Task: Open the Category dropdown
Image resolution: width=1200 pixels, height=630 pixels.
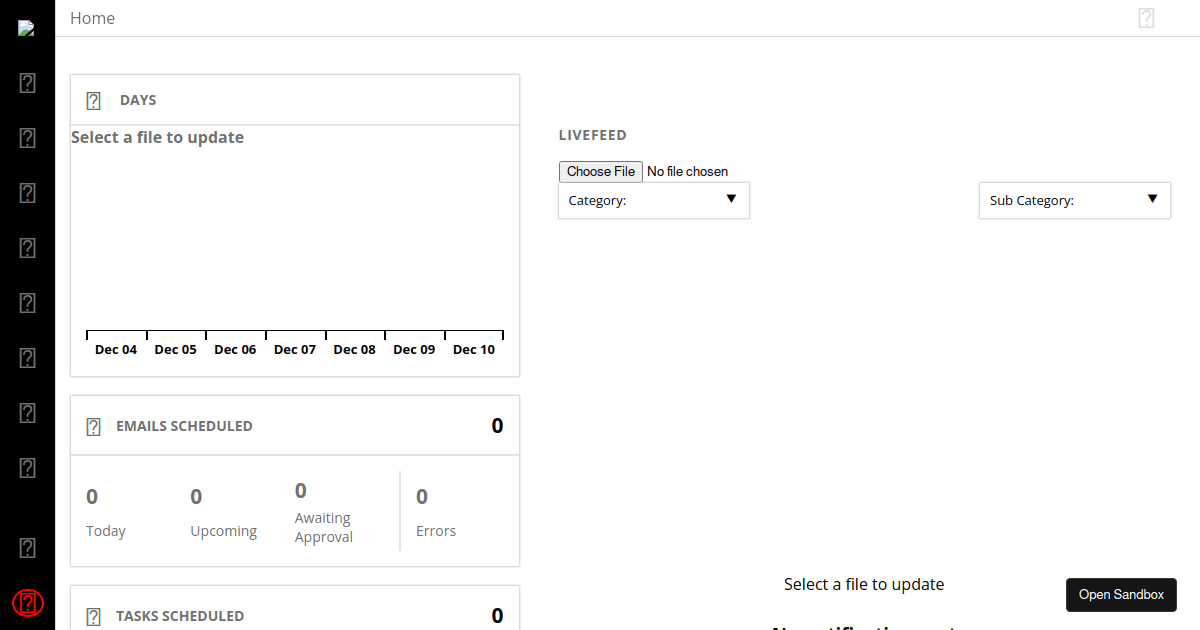Action: (653, 200)
